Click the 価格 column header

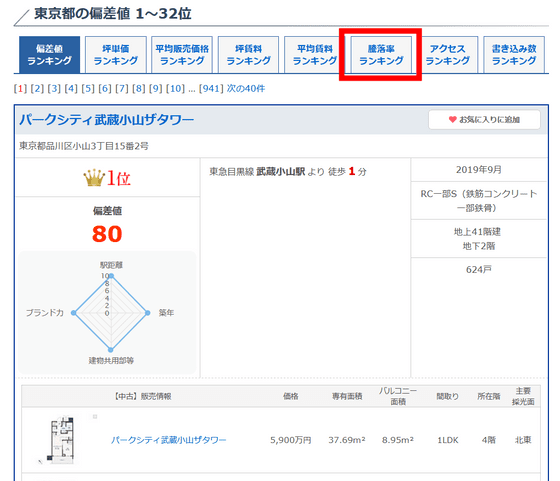(x=290, y=396)
